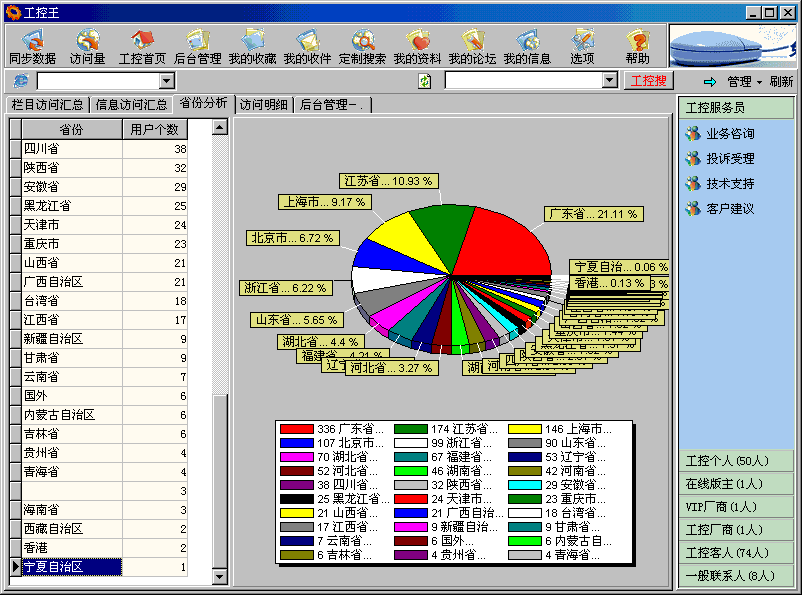The image size is (802, 595).
Task: Click the red 广东省 legend swatch
Action: coord(297,429)
